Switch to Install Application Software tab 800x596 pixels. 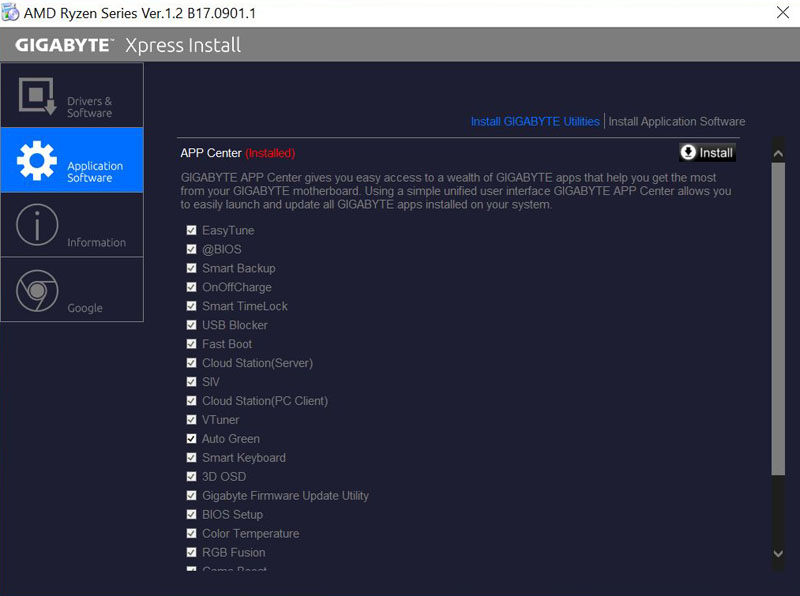677,121
